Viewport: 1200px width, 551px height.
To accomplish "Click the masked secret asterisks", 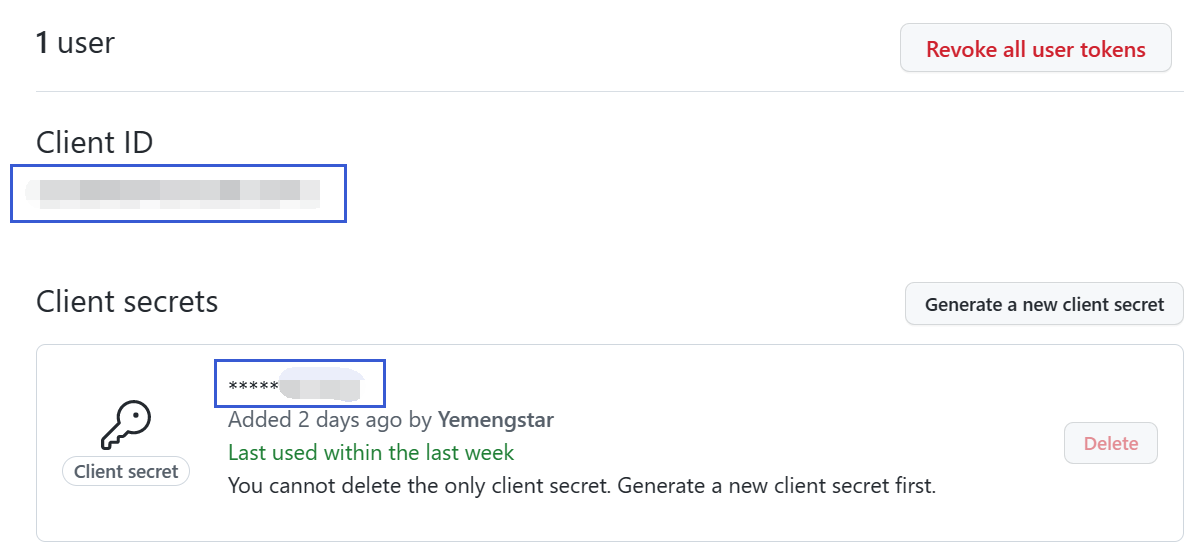I will 253,386.
